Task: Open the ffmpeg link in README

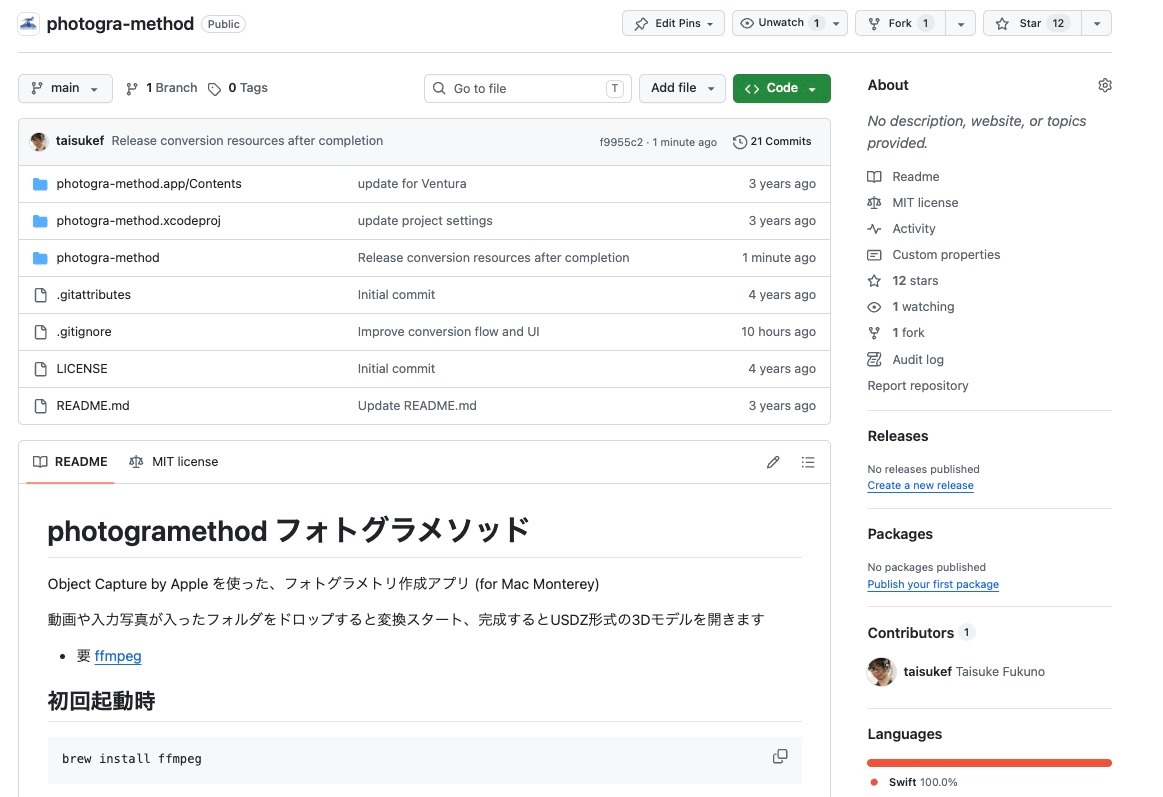Action: coord(118,656)
